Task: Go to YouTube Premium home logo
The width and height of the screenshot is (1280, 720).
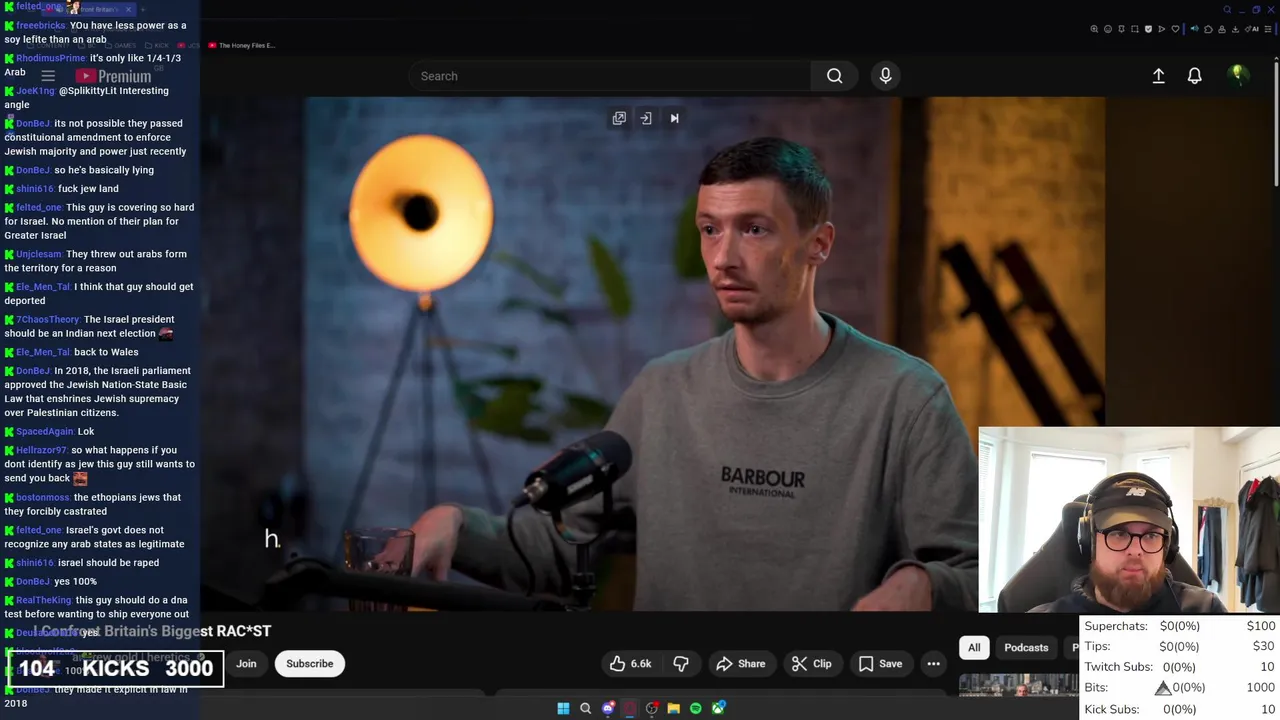Action: [x=113, y=76]
